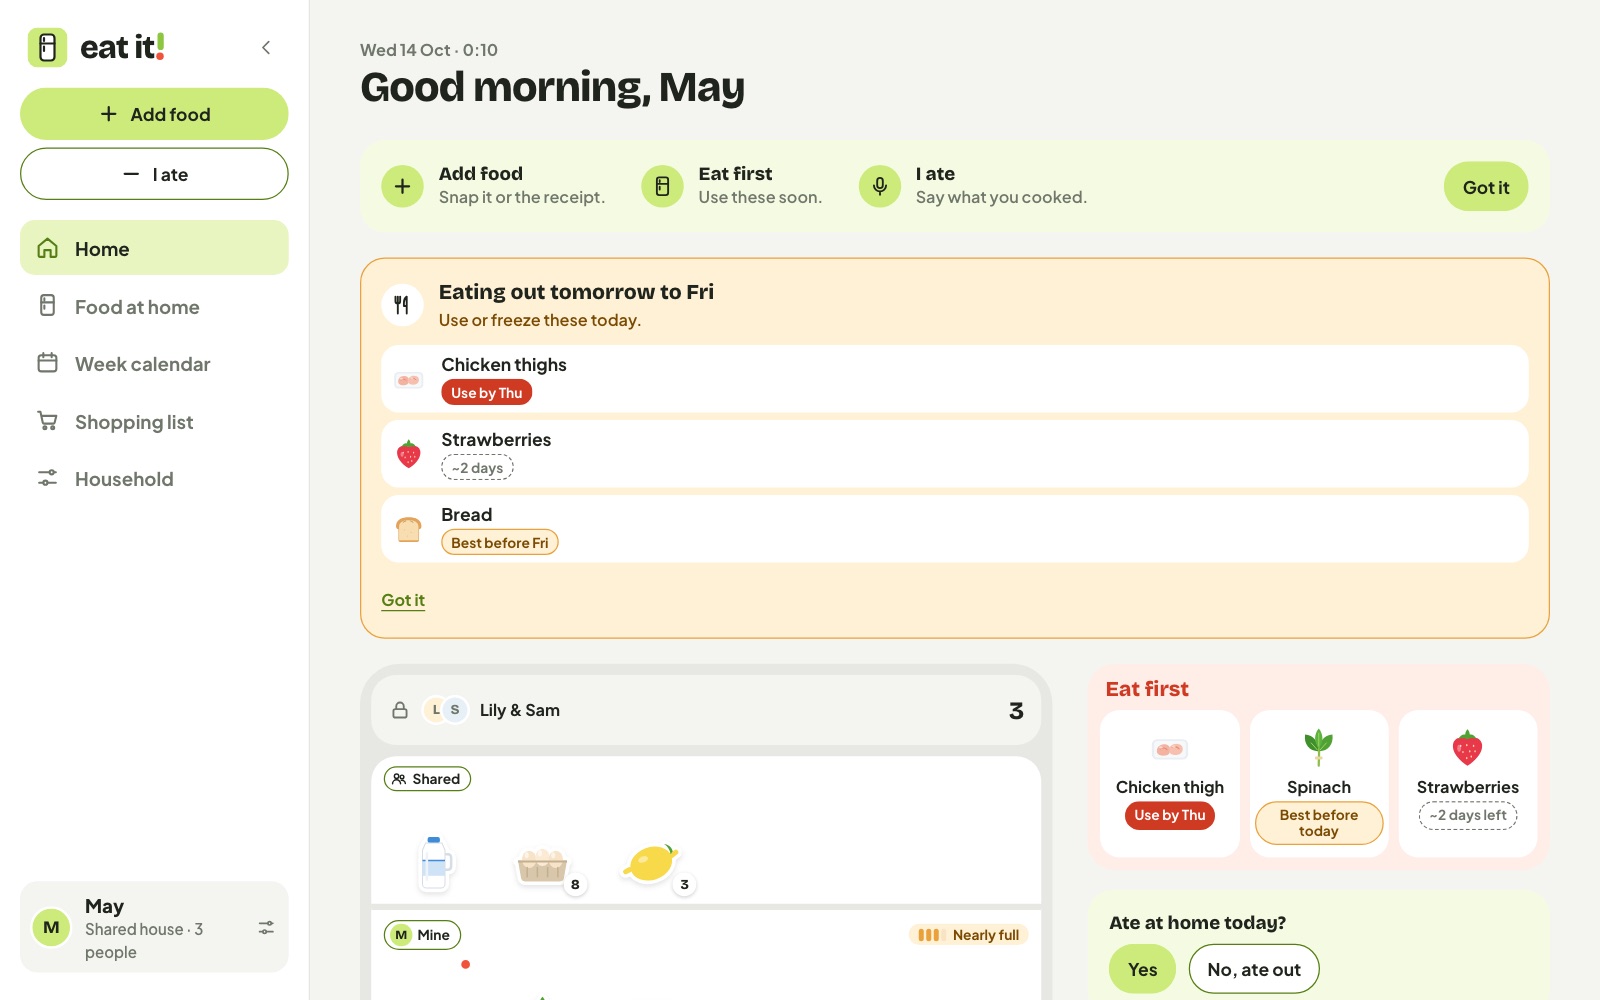Click the Best before Fri badge
The height and width of the screenshot is (1000, 1600).
499,542
